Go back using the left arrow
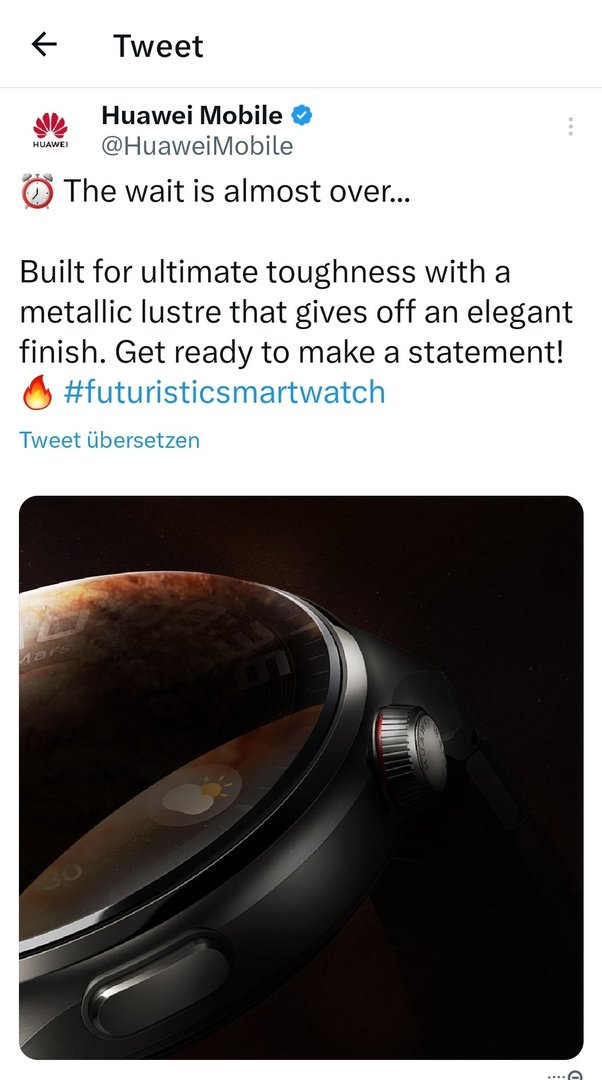 click(44, 45)
